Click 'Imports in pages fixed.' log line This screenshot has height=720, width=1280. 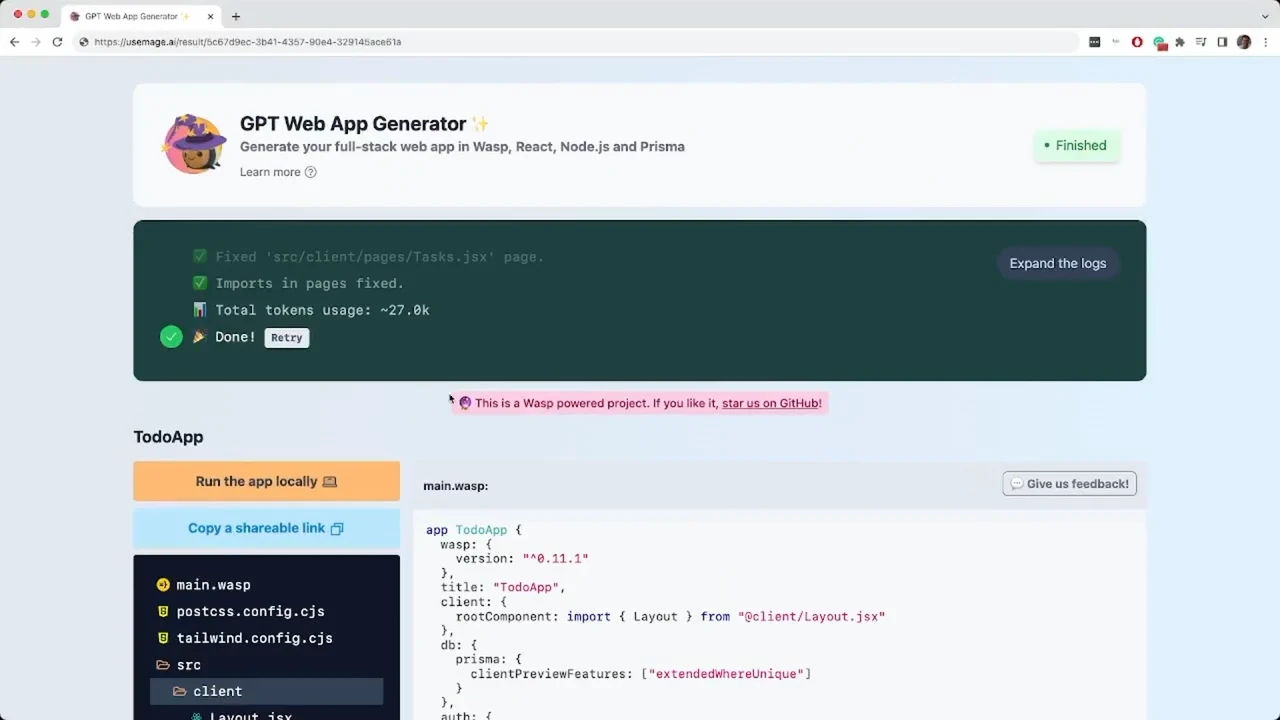click(x=310, y=283)
